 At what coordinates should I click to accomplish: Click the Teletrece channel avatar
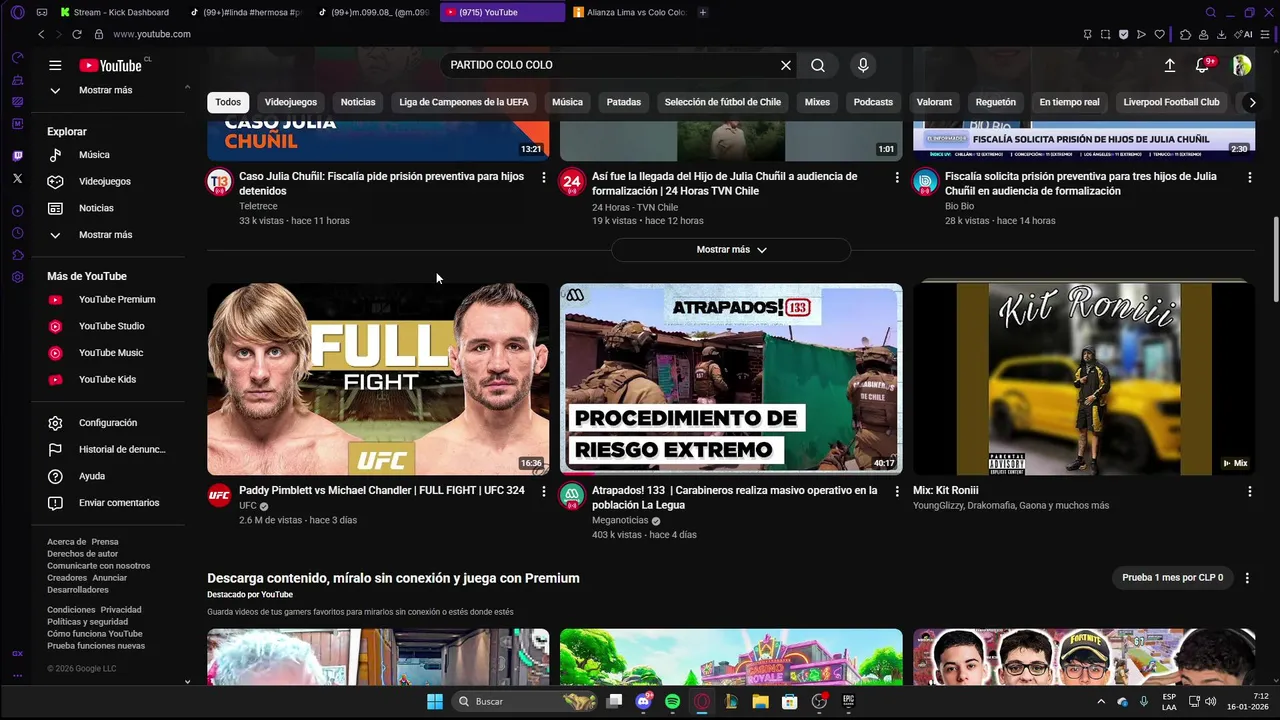(219, 181)
